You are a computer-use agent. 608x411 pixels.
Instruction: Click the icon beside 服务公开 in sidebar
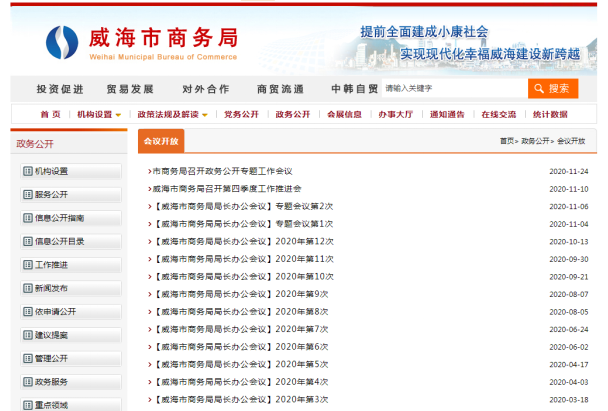point(27,194)
